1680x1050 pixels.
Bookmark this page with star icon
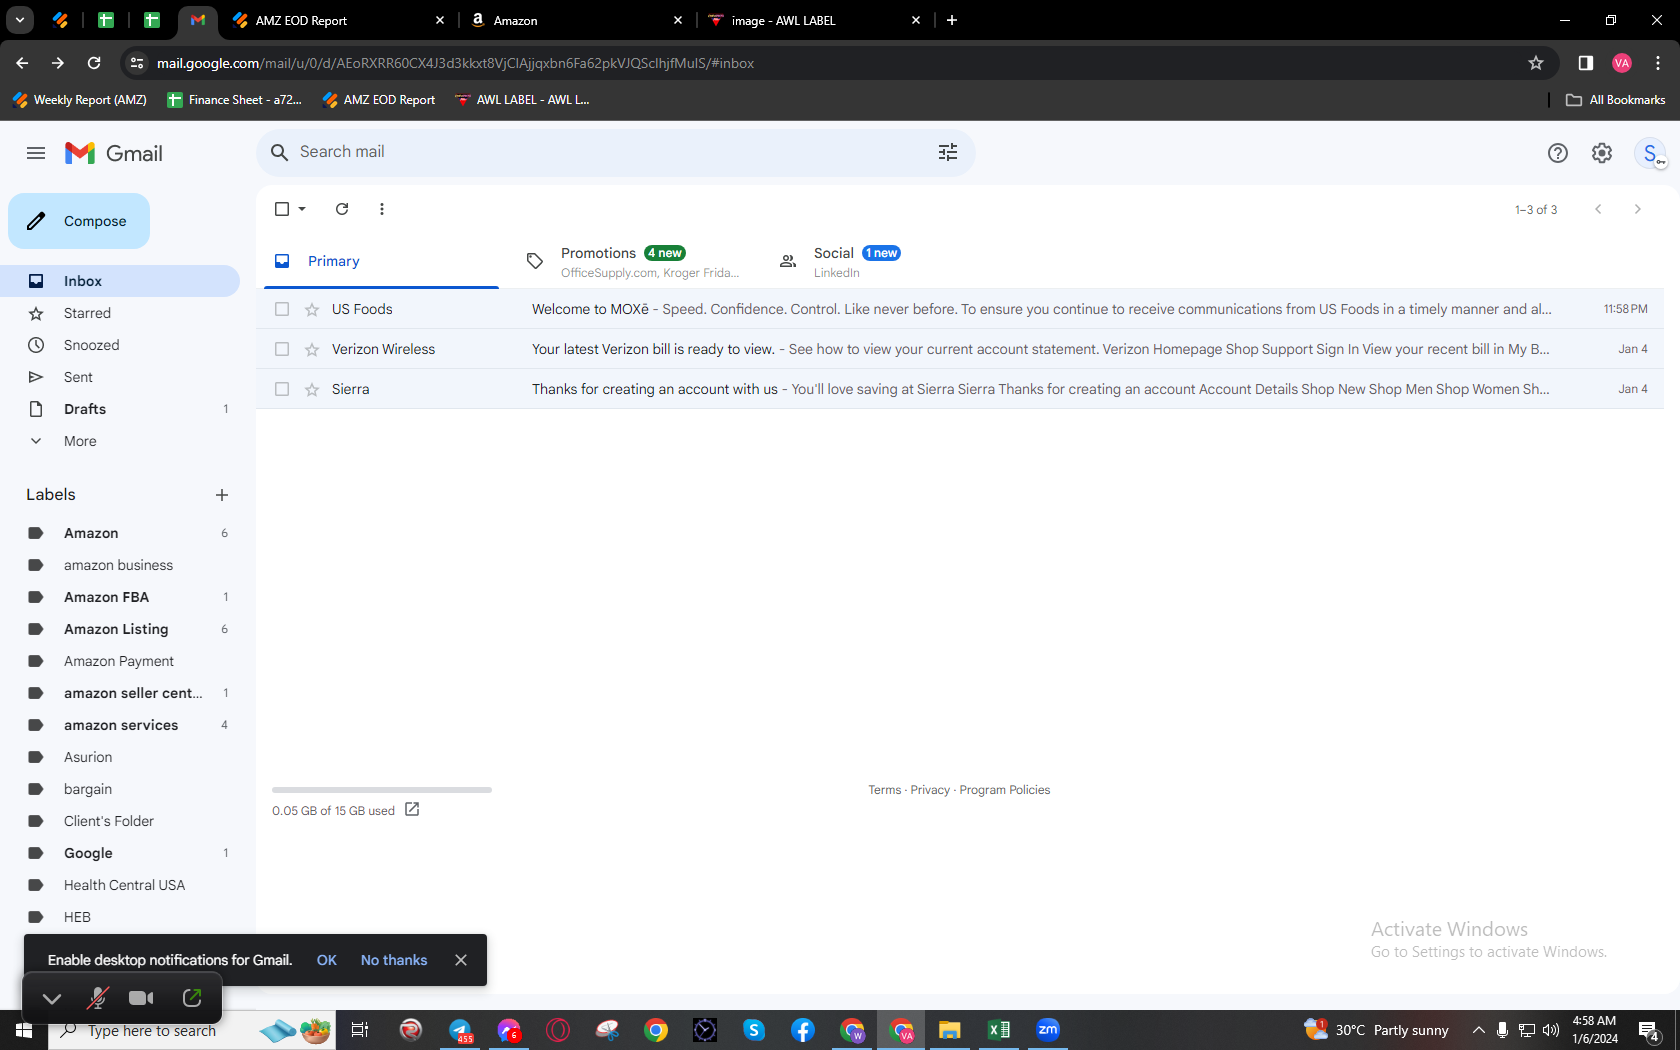click(1536, 63)
